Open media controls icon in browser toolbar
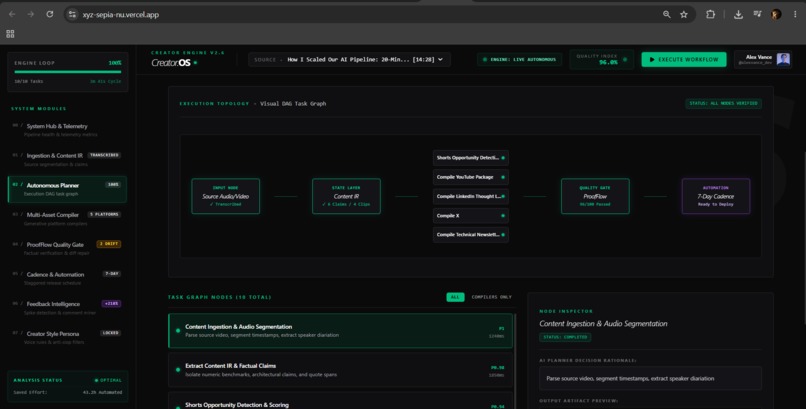This screenshot has width=806, height=409. pos(757,14)
